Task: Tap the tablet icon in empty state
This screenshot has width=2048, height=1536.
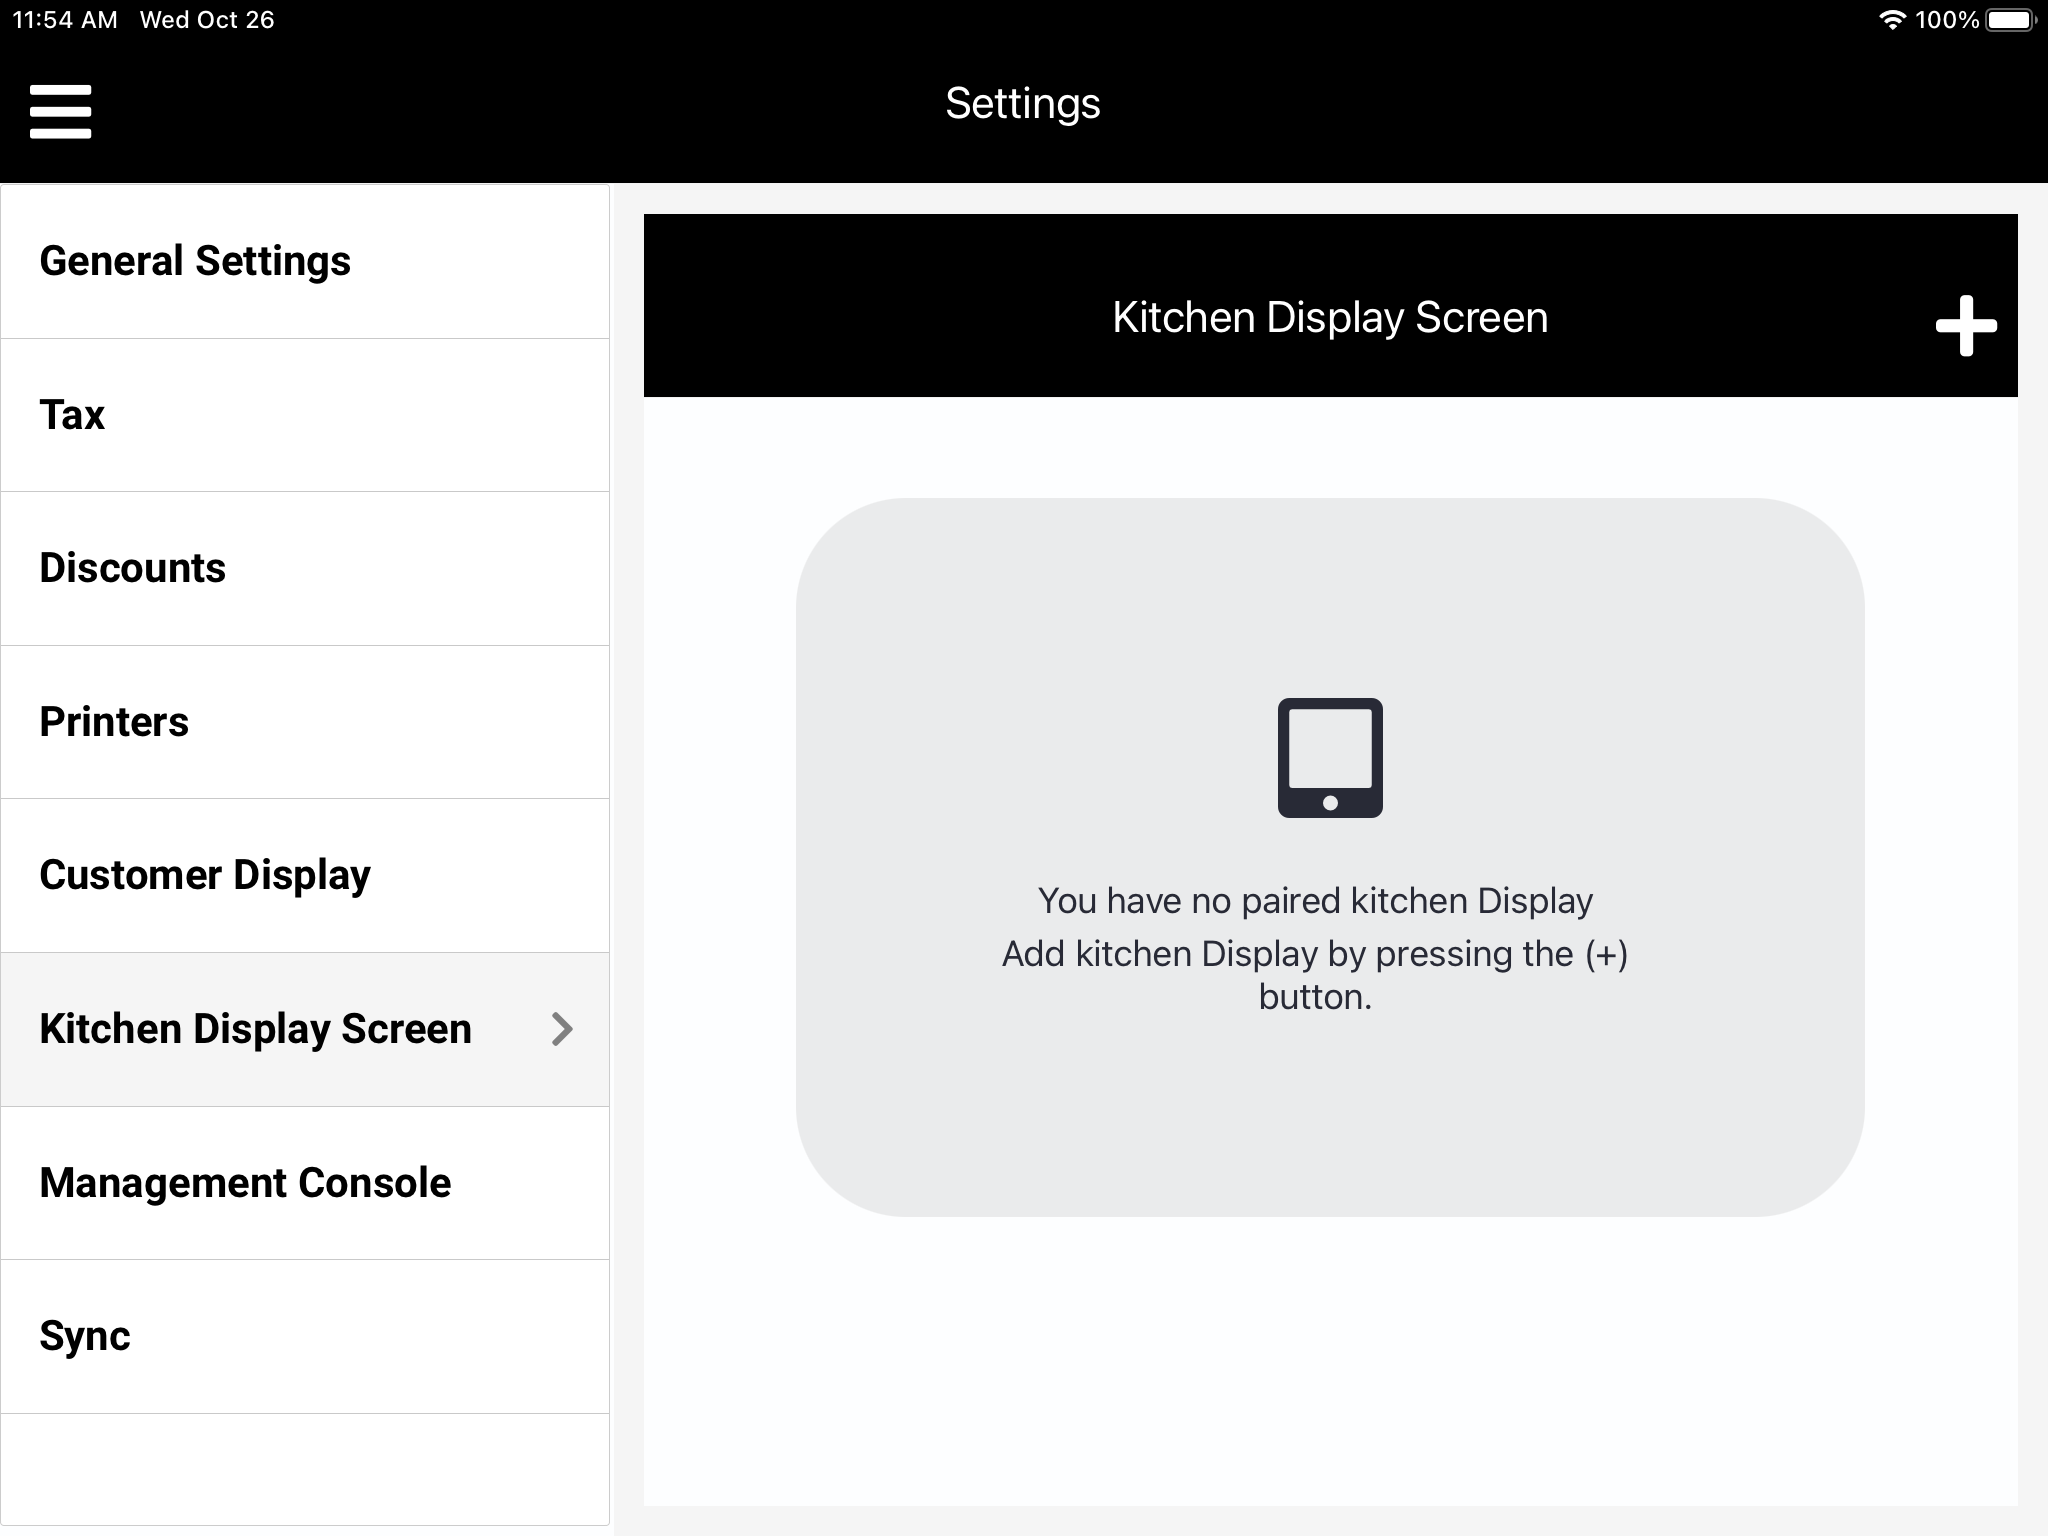Action: coord(1330,758)
